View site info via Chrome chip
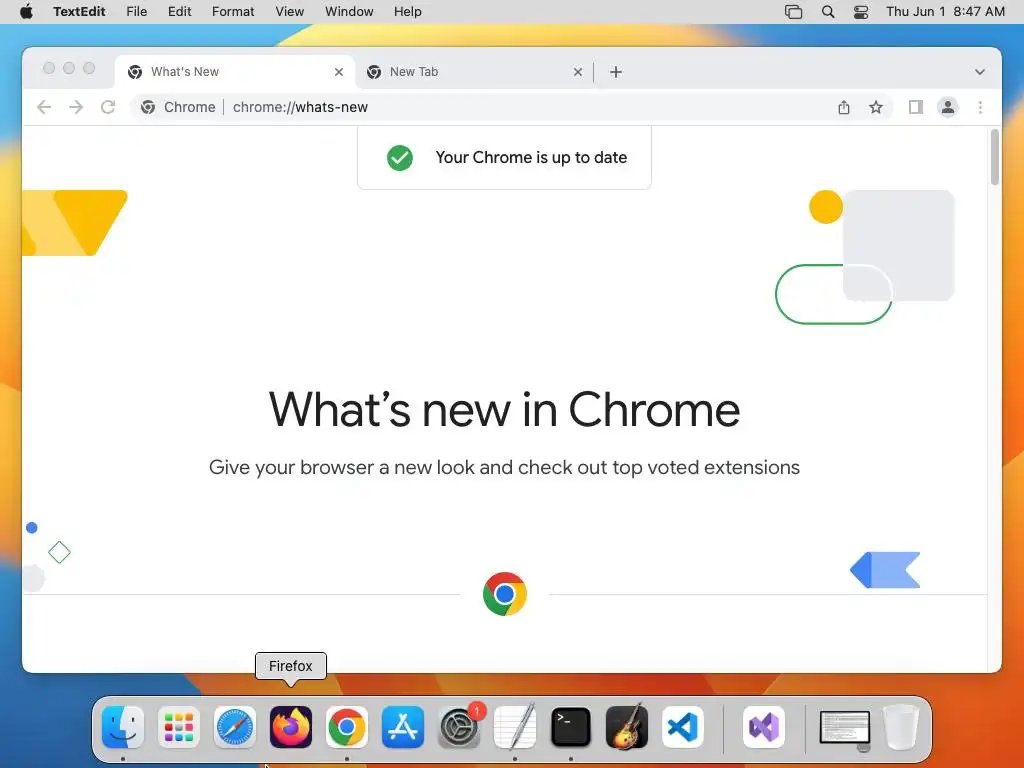 pyautogui.click(x=178, y=107)
